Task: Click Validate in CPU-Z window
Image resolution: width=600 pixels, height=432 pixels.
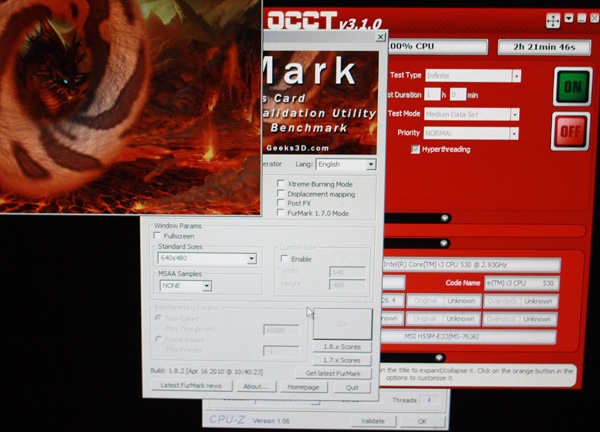Action: click(x=373, y=421)
